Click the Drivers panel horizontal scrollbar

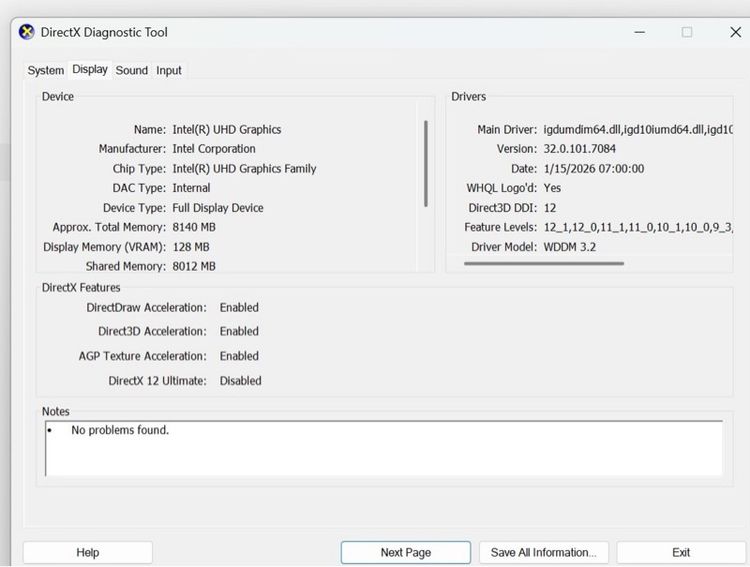point(544,263)
